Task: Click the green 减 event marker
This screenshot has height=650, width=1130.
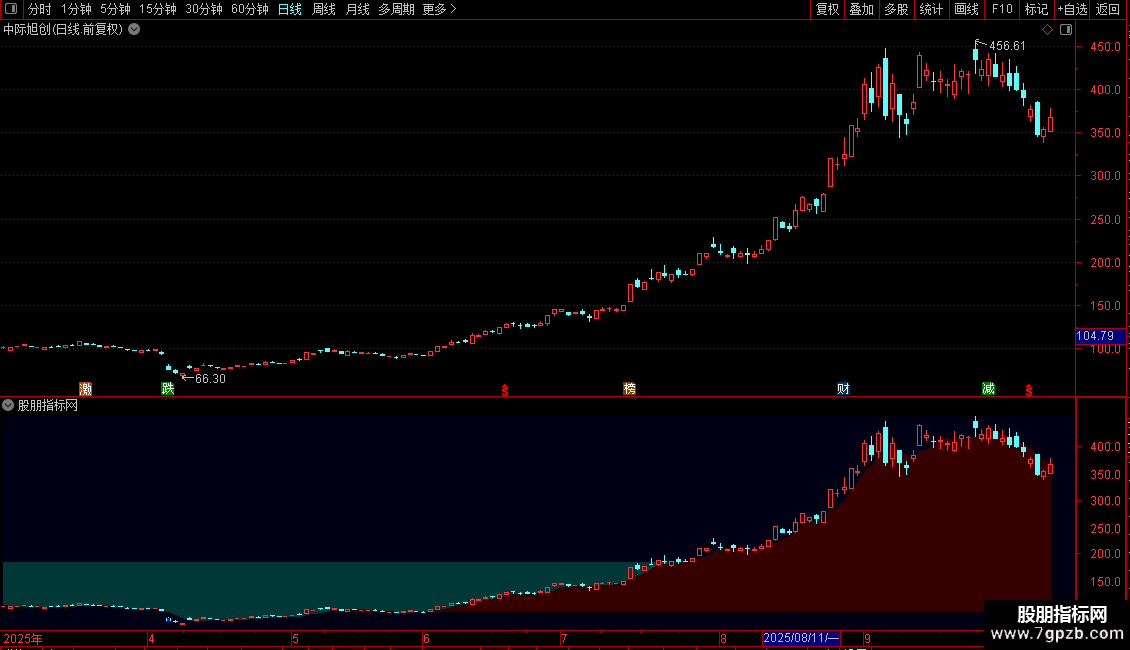Action: click(x=988, y=389)
